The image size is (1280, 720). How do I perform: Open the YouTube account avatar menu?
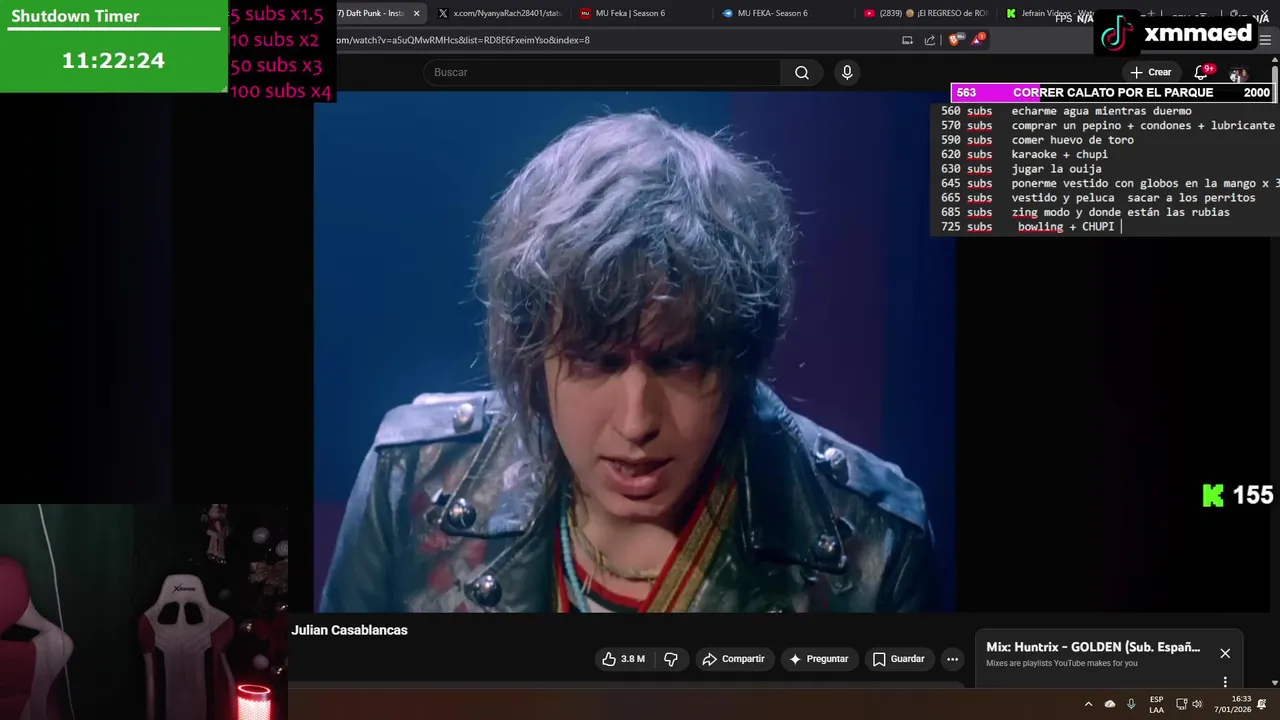(x=1238, y=73)
